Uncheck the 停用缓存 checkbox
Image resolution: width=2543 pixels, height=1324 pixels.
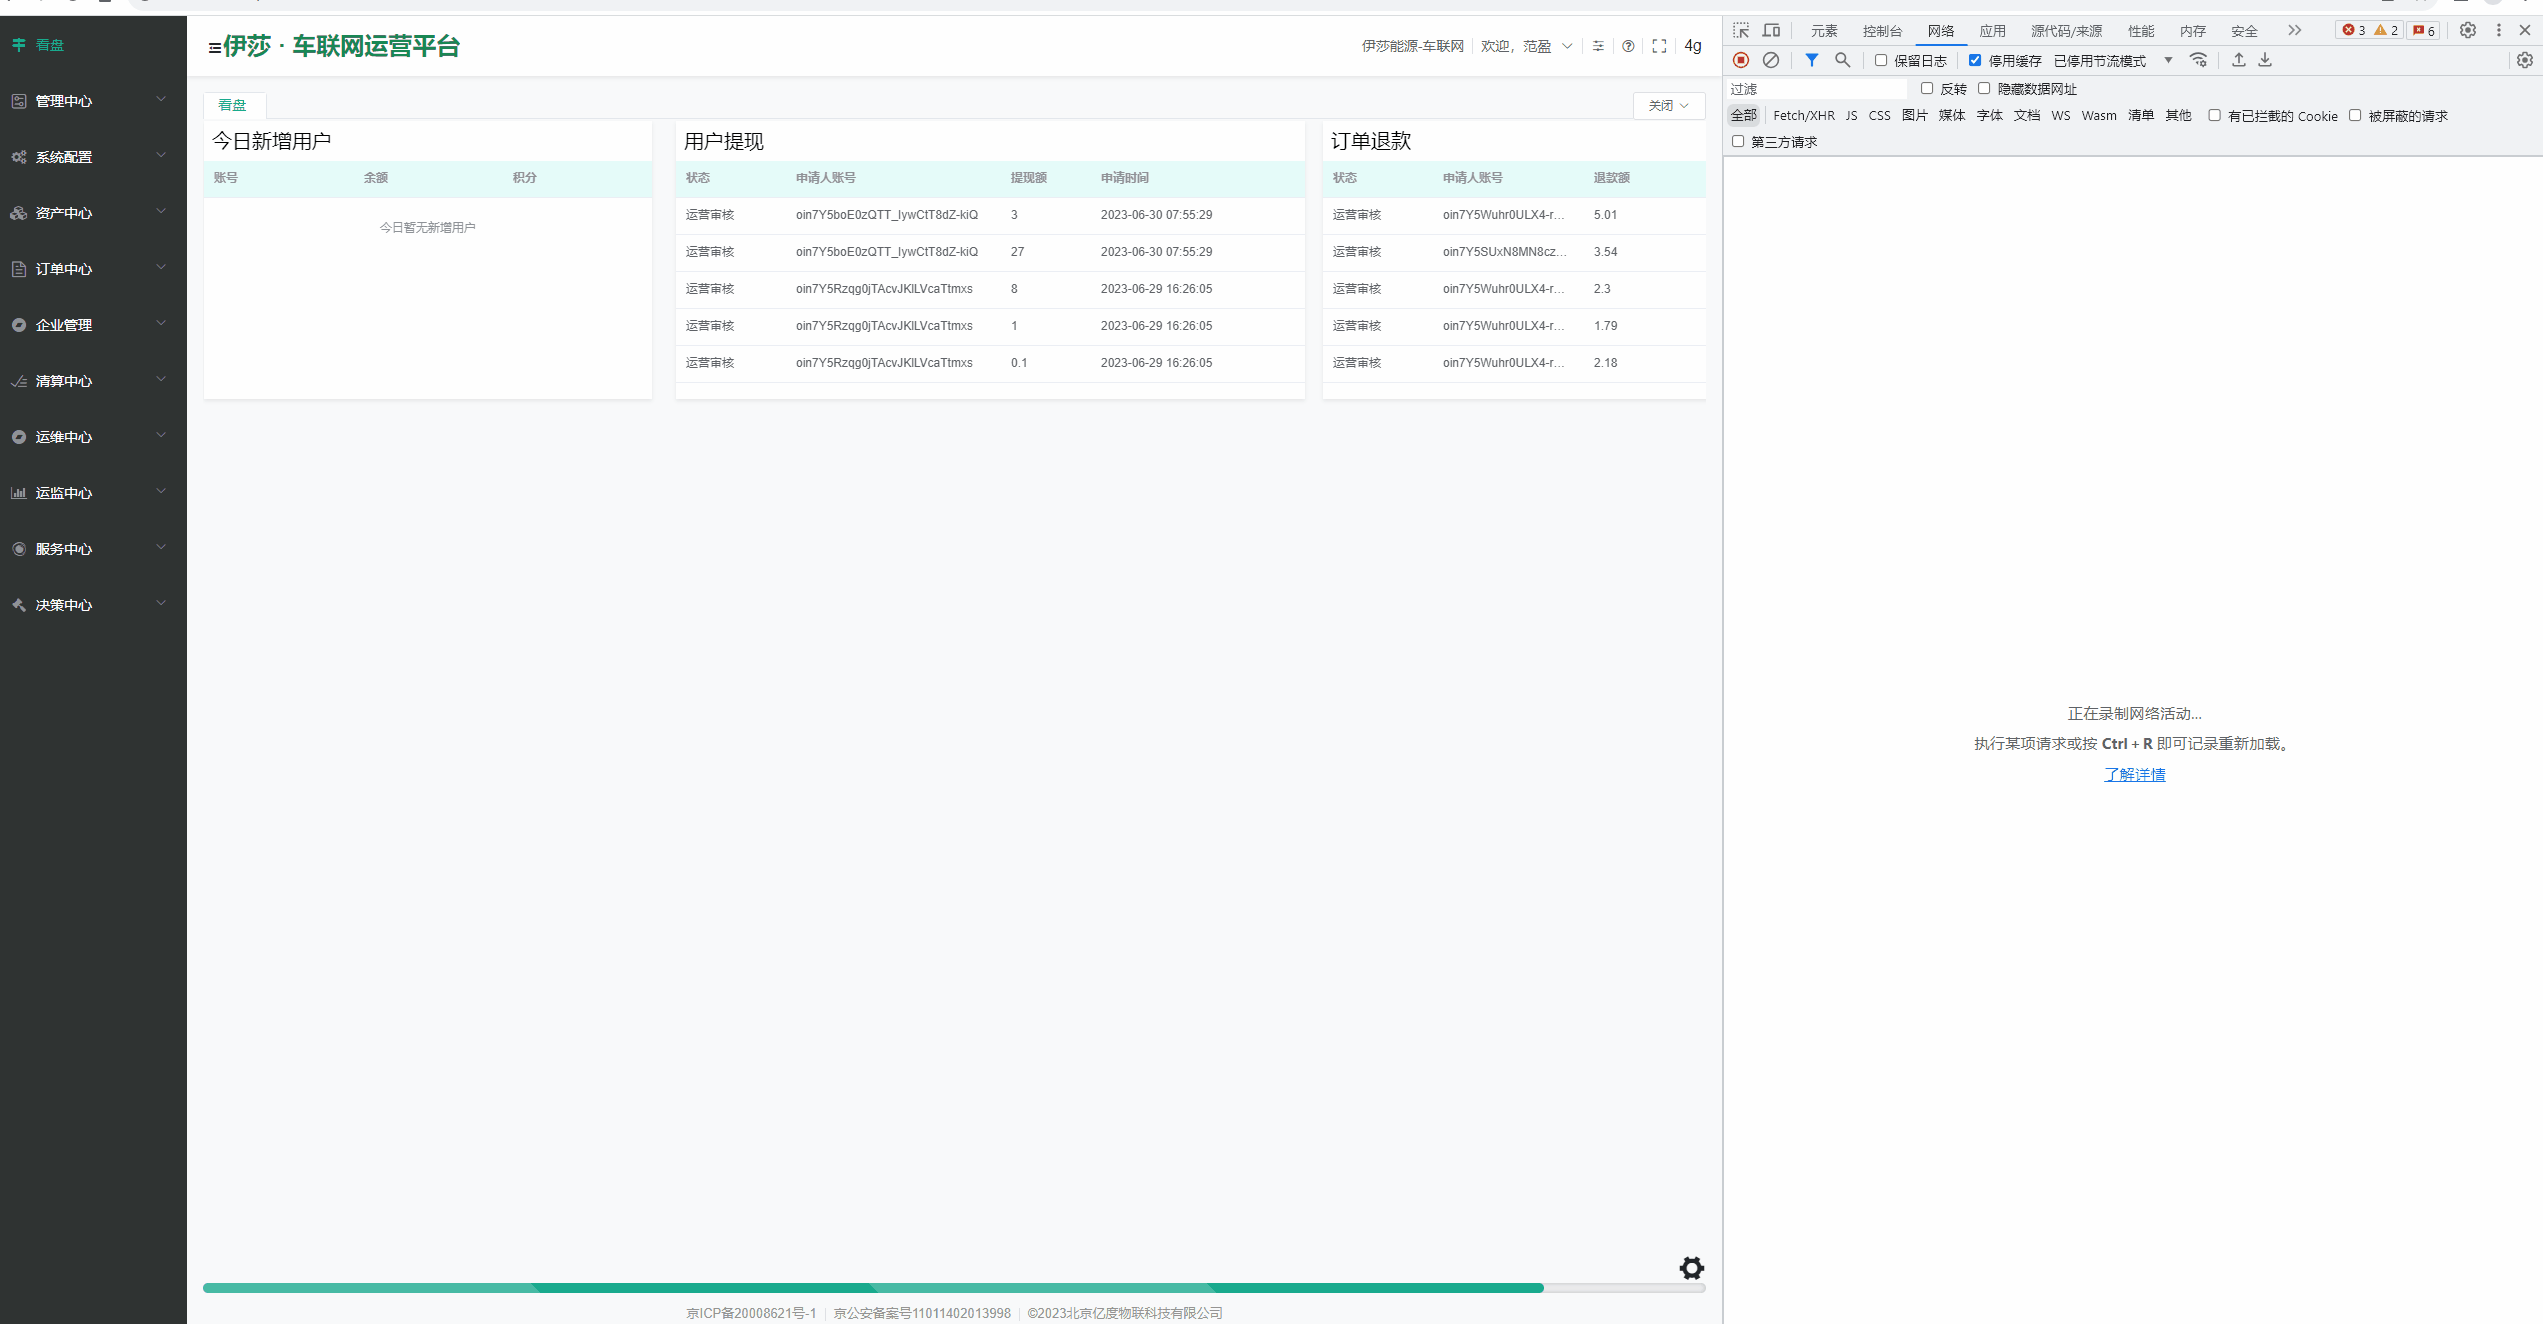pos(1975,60)
